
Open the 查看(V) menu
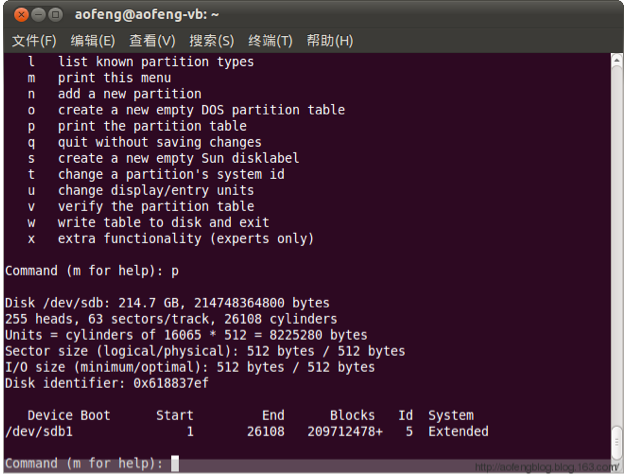(152, 40)
